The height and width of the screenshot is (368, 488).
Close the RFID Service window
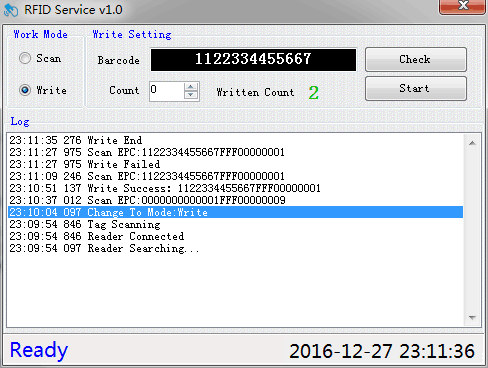(463, 6)
